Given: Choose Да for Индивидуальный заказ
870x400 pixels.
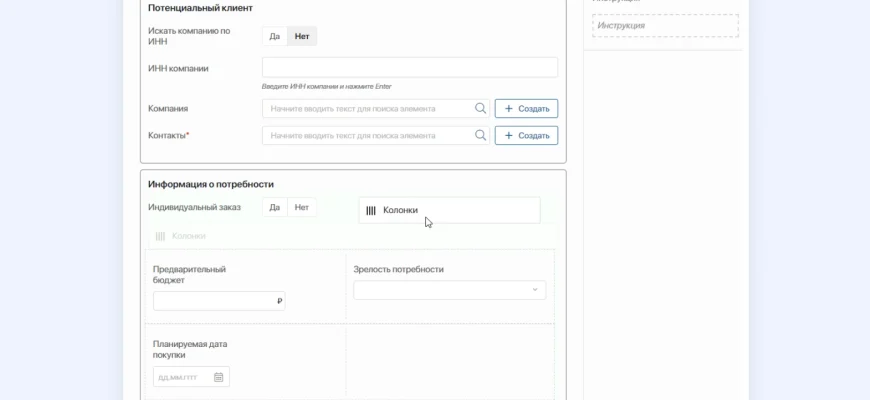Looking at the screenshot, I should pyautogui.click(x=274, y=207).
